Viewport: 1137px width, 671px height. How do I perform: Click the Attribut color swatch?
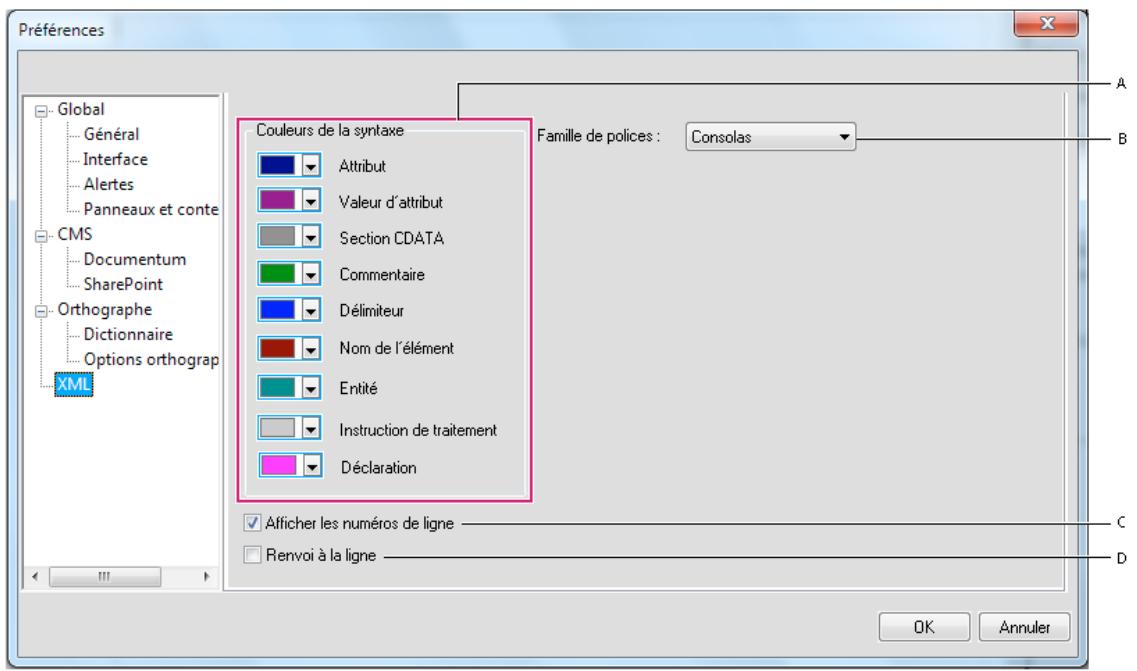click(278, 165)
